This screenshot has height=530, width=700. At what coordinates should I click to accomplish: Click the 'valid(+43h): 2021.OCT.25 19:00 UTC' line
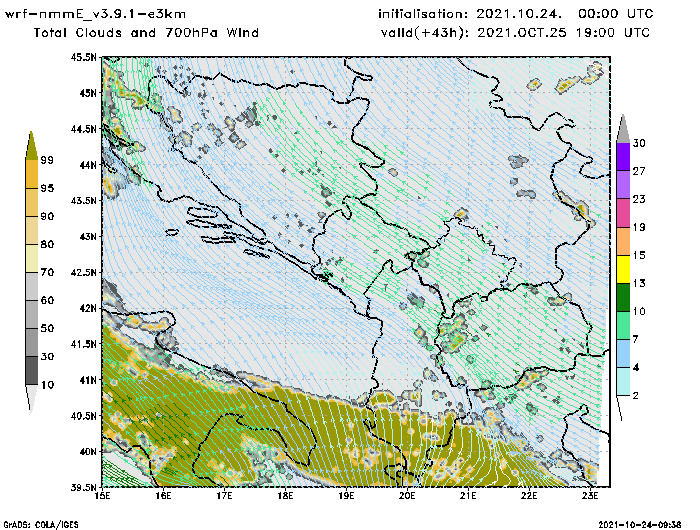[516, 33]
